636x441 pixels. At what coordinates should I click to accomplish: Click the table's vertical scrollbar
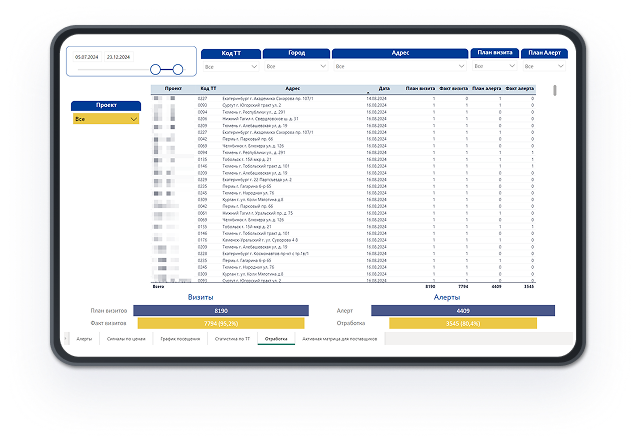pos(555,90)
